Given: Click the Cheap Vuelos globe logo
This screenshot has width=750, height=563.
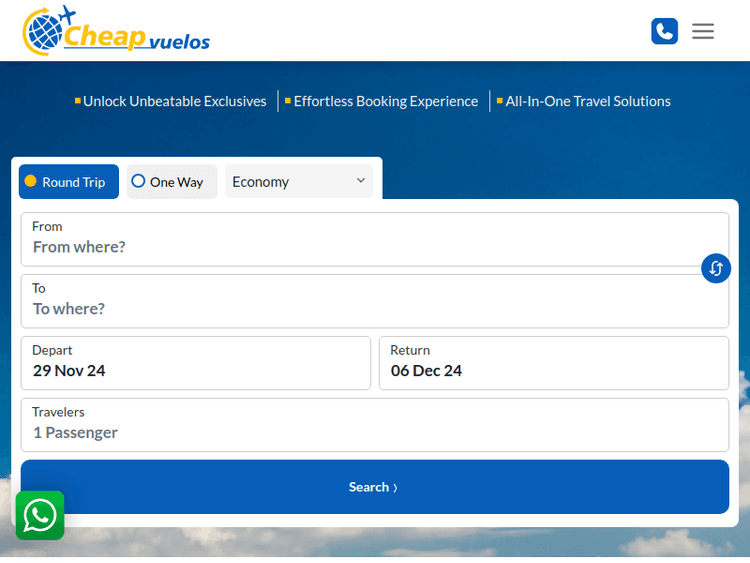Looking at the screenshot, I should pyautogui.click(x=44, y=30).
